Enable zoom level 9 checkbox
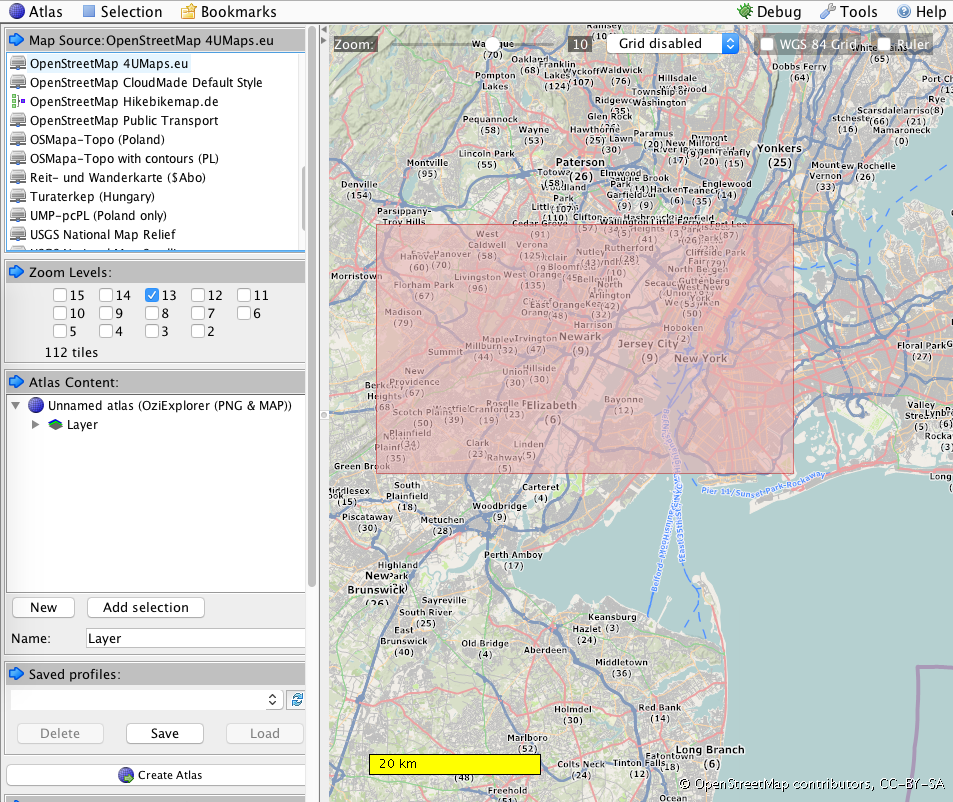The width and height of the screenshot is (953, 802). pyautogui.click(x=106, y=313)
